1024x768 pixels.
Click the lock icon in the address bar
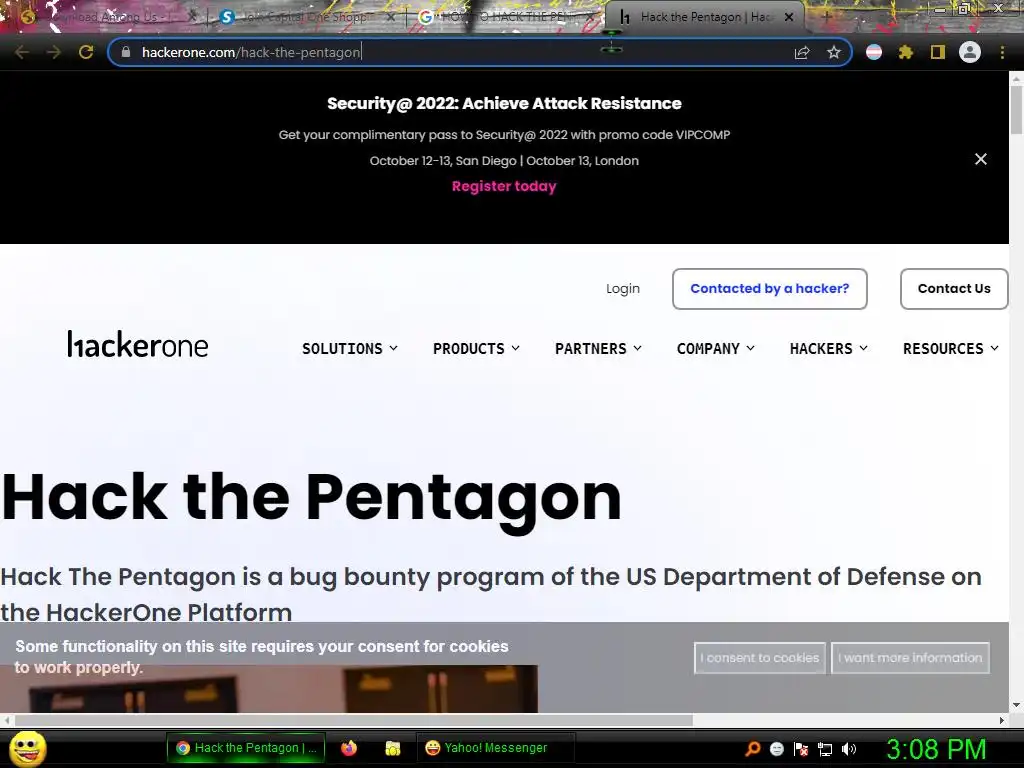[x=126, y=52]
